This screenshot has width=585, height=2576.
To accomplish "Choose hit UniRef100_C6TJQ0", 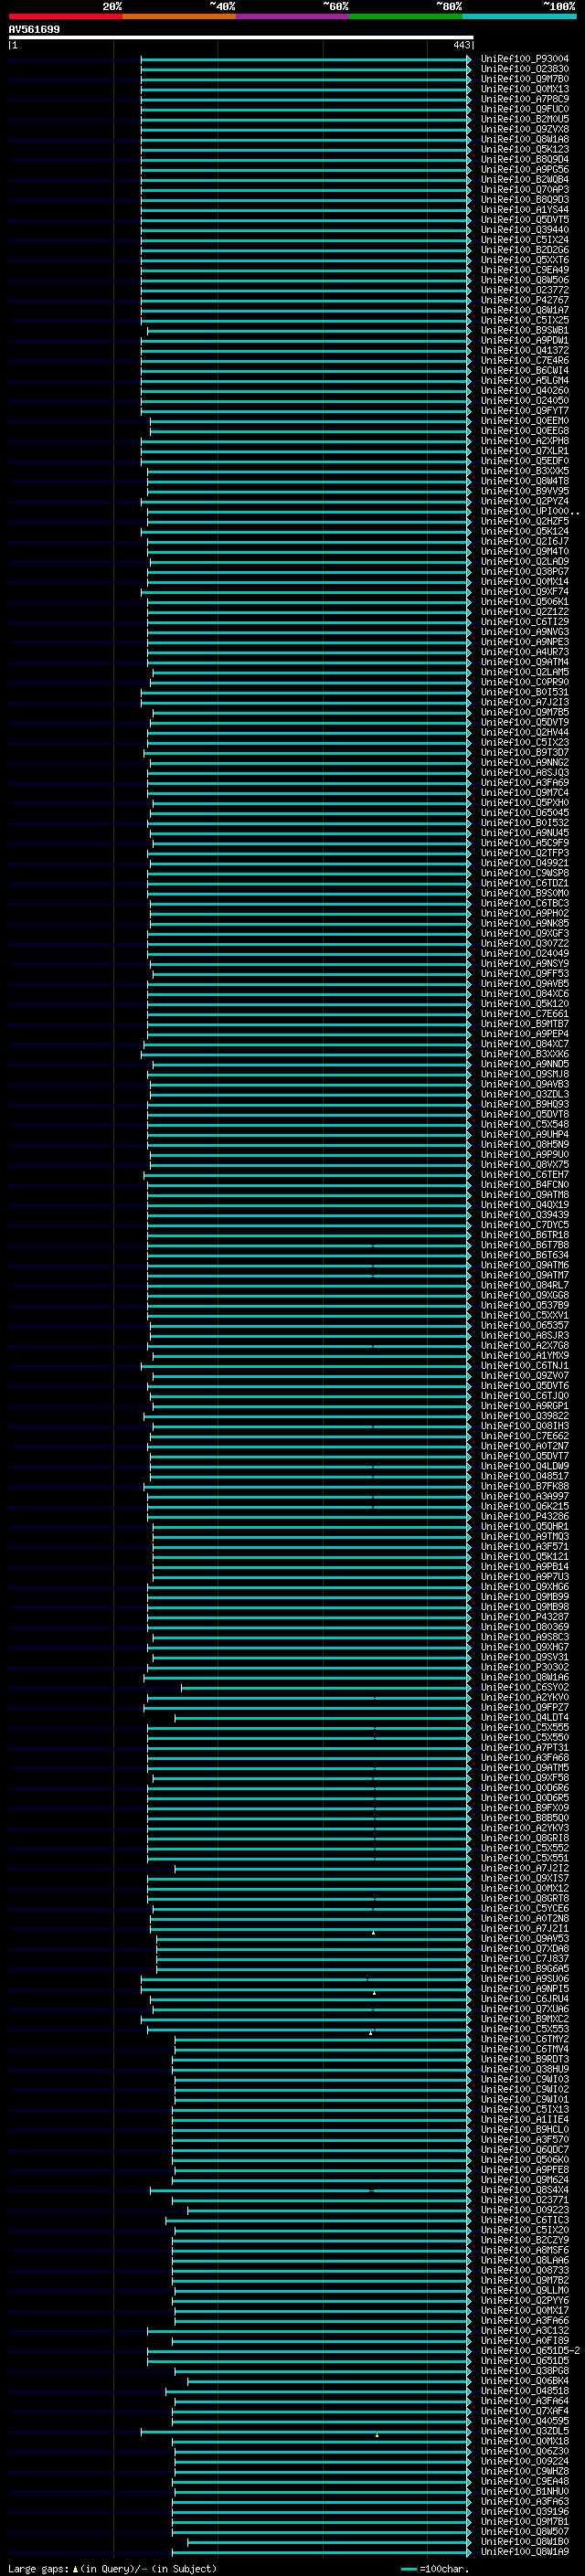I will (525, 1395).
